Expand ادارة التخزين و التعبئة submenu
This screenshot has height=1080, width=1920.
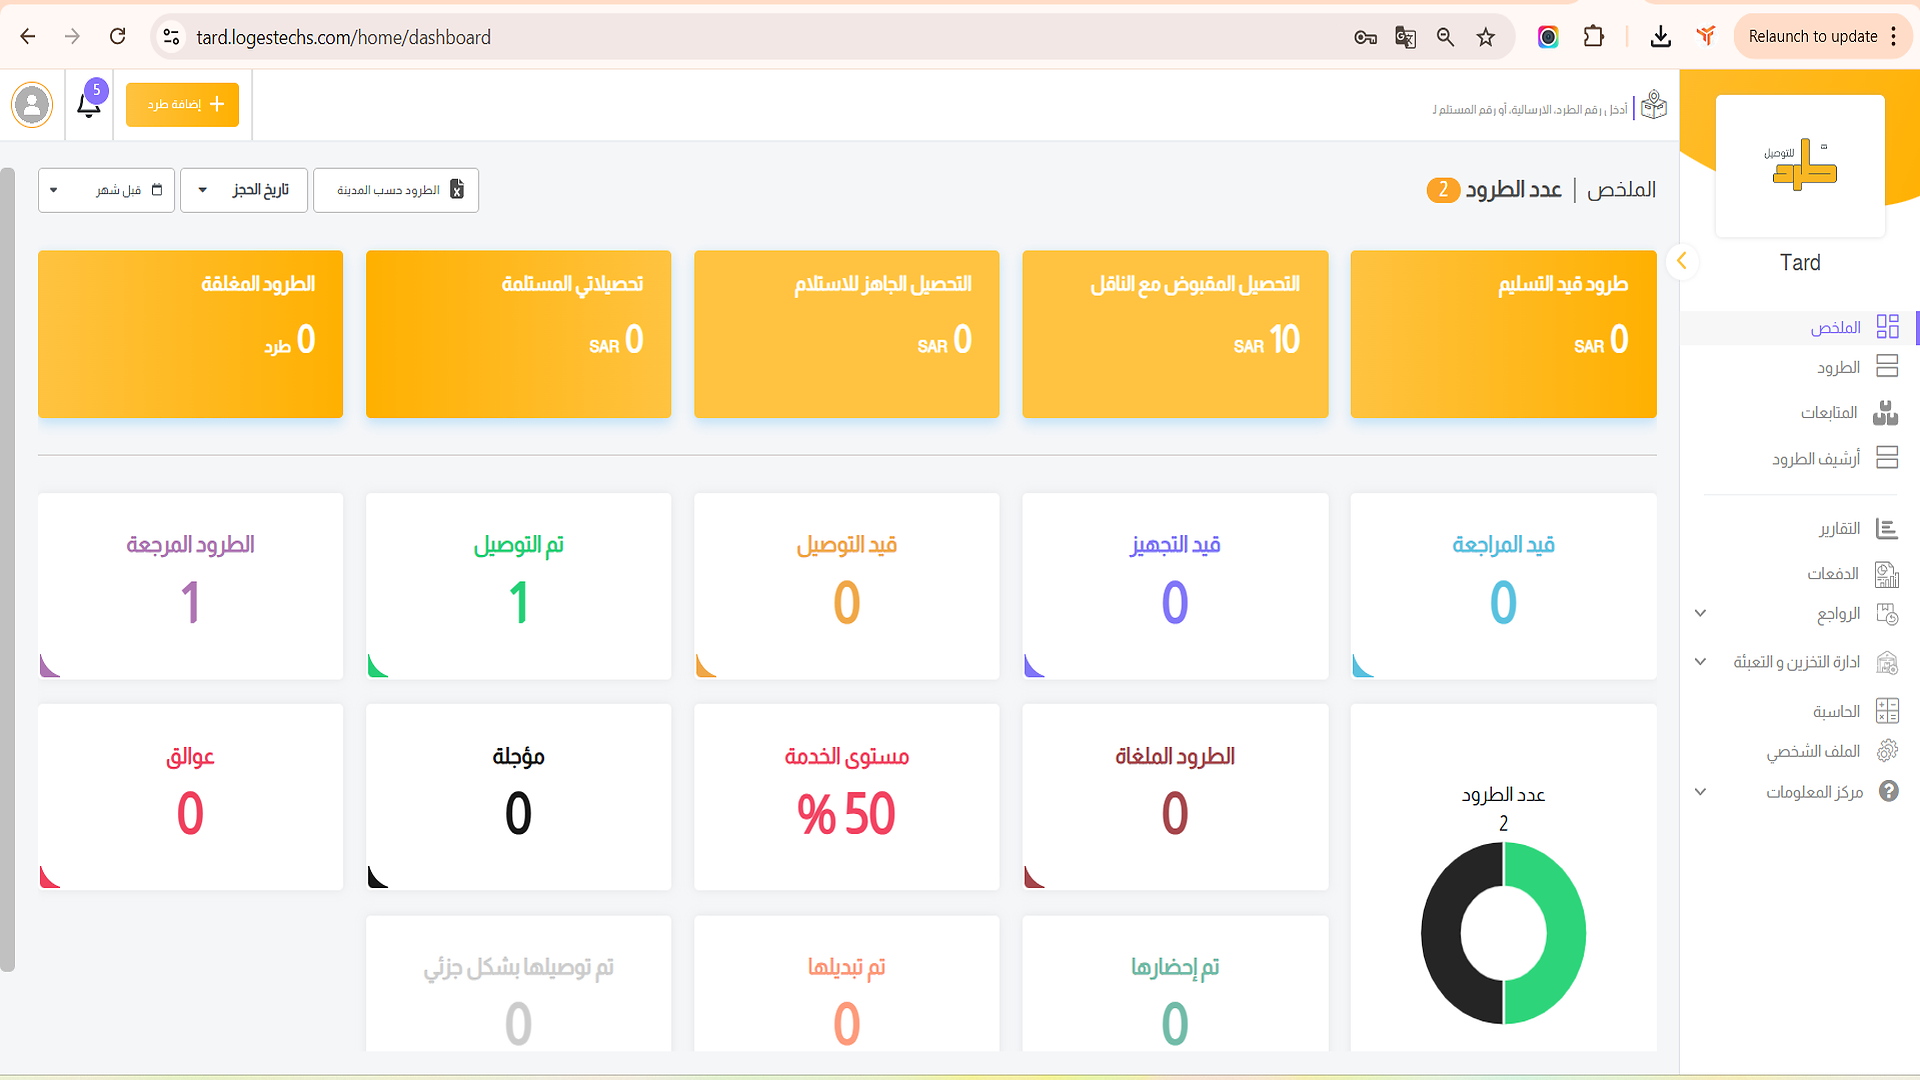coord(1700,662)
